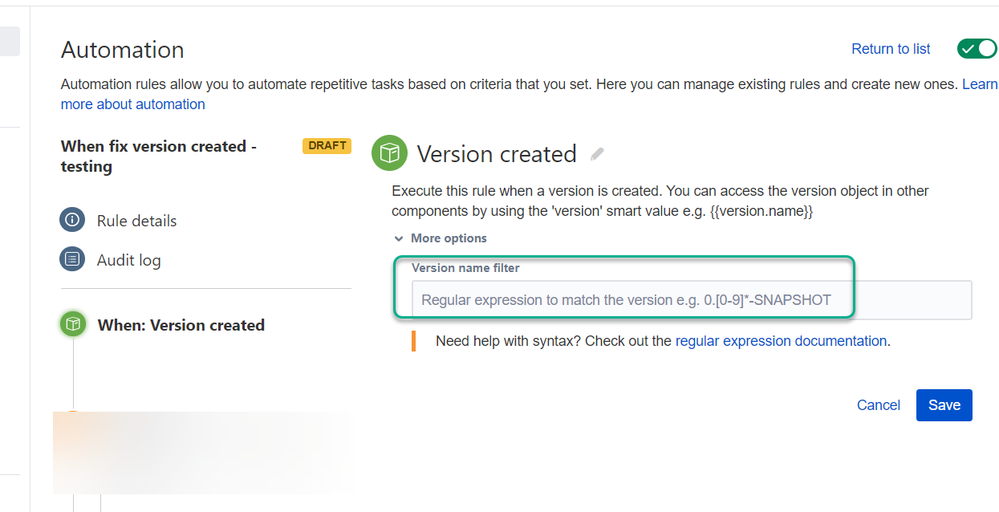Select the When: Version created trigger step
This screenshot has width=999, height=512.
point(181,325)
